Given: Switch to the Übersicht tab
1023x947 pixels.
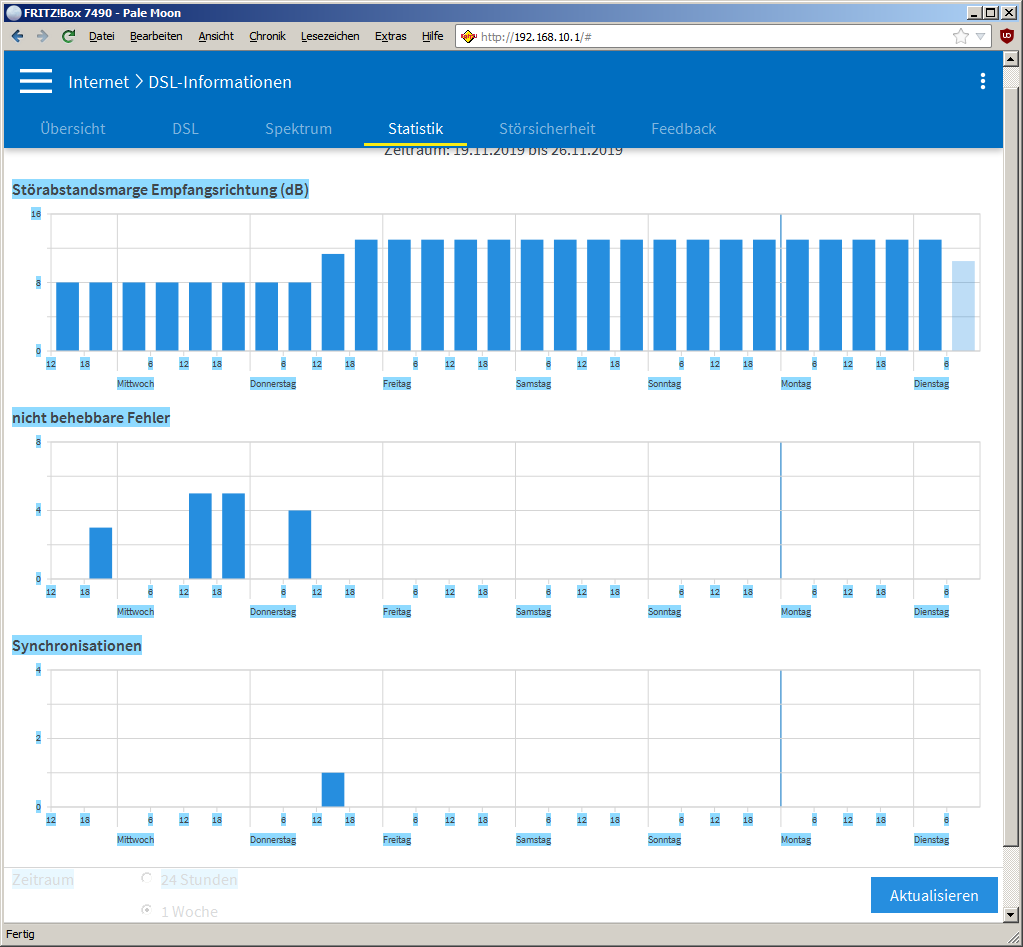Looking at the screenshot, I should coord(73,128).
